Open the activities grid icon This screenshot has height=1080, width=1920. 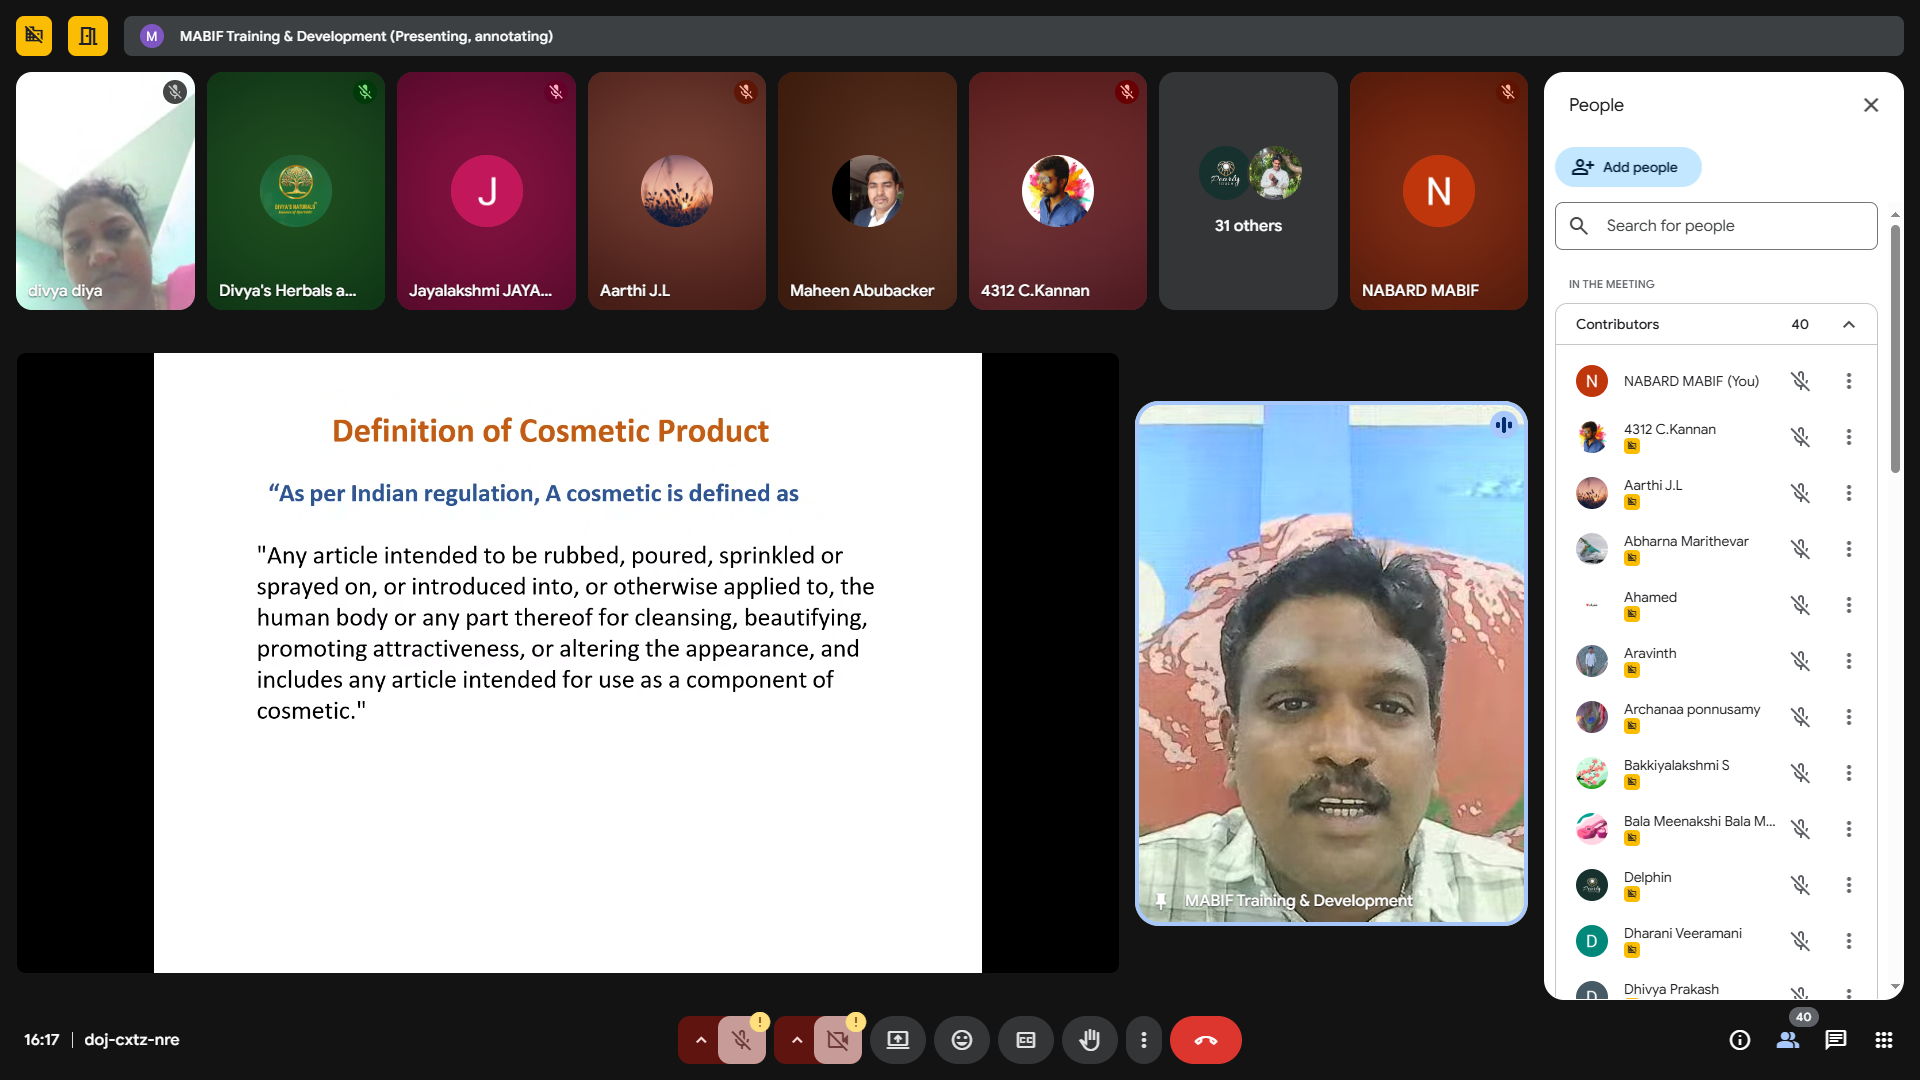click(1883, 1040)
